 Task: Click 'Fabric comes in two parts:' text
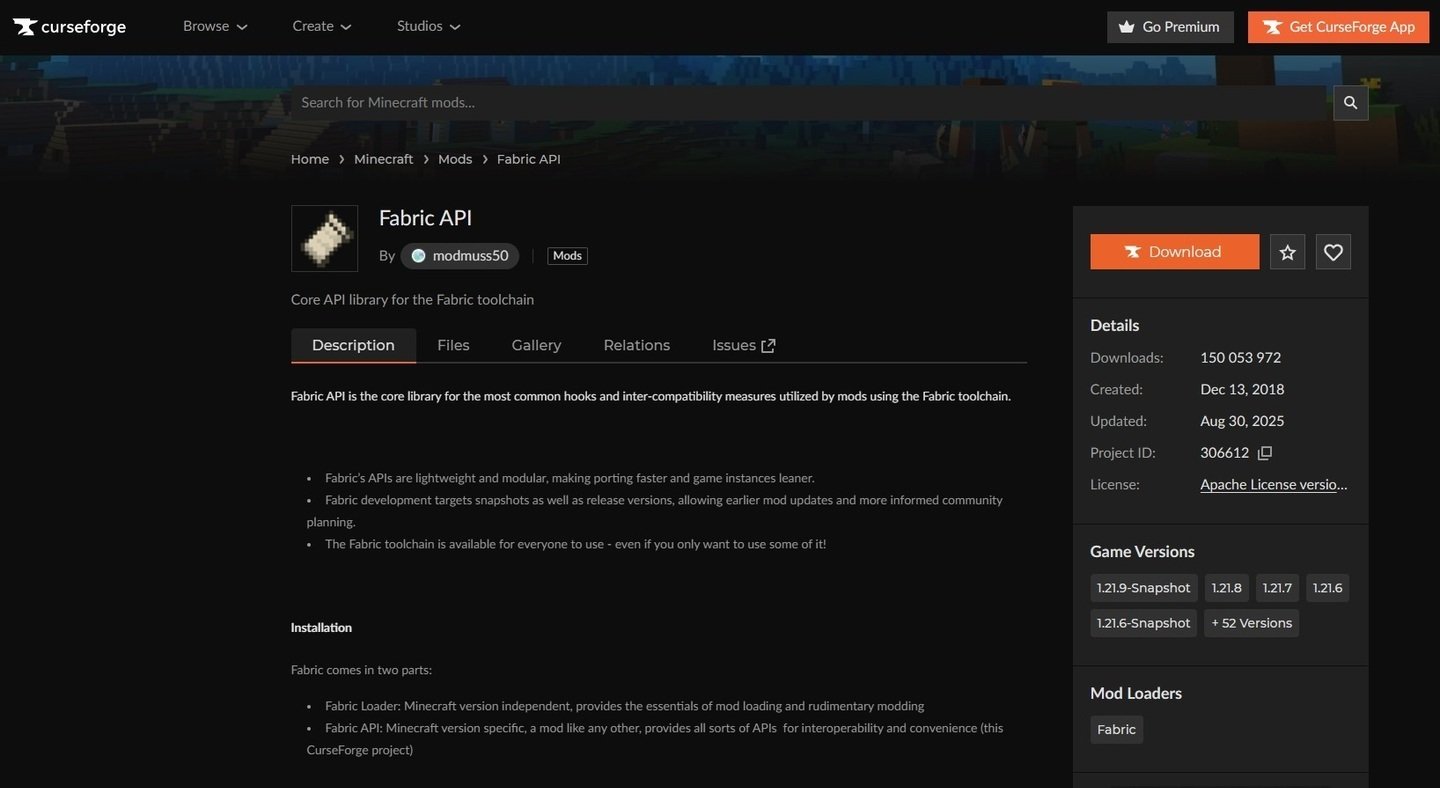(361, 670)
